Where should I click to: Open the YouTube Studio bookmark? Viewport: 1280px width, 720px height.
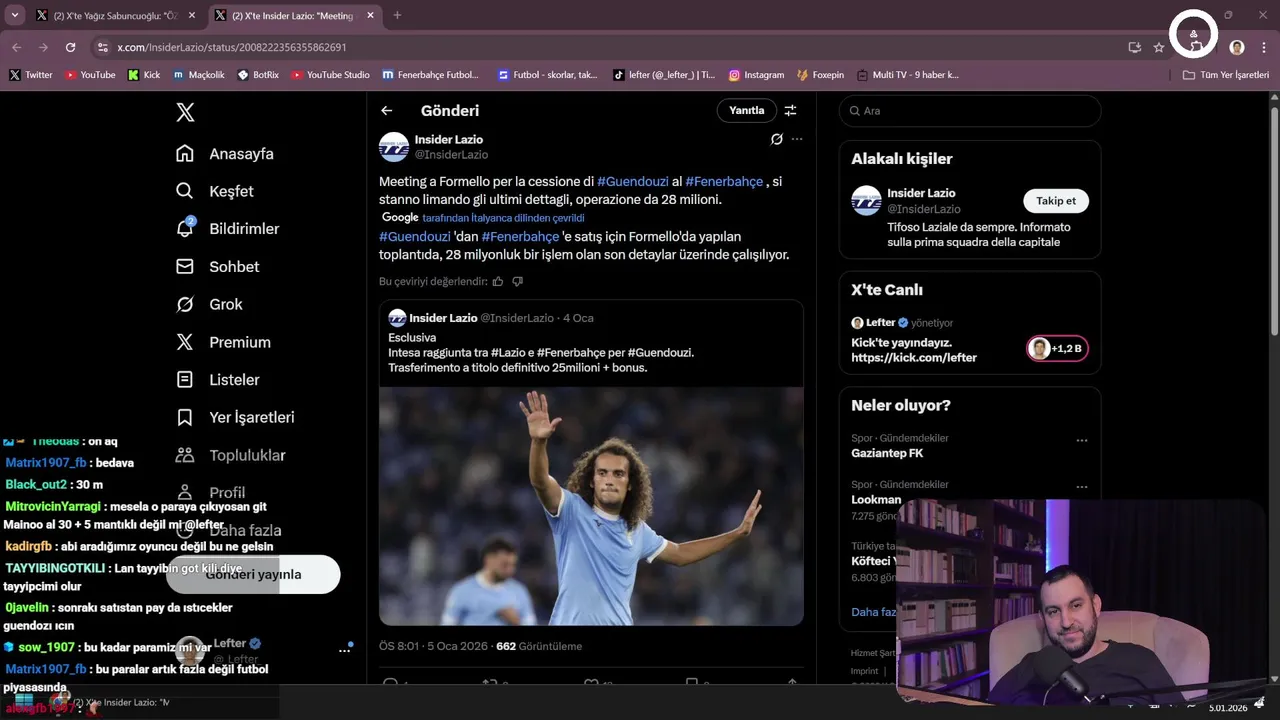point(330,75)
